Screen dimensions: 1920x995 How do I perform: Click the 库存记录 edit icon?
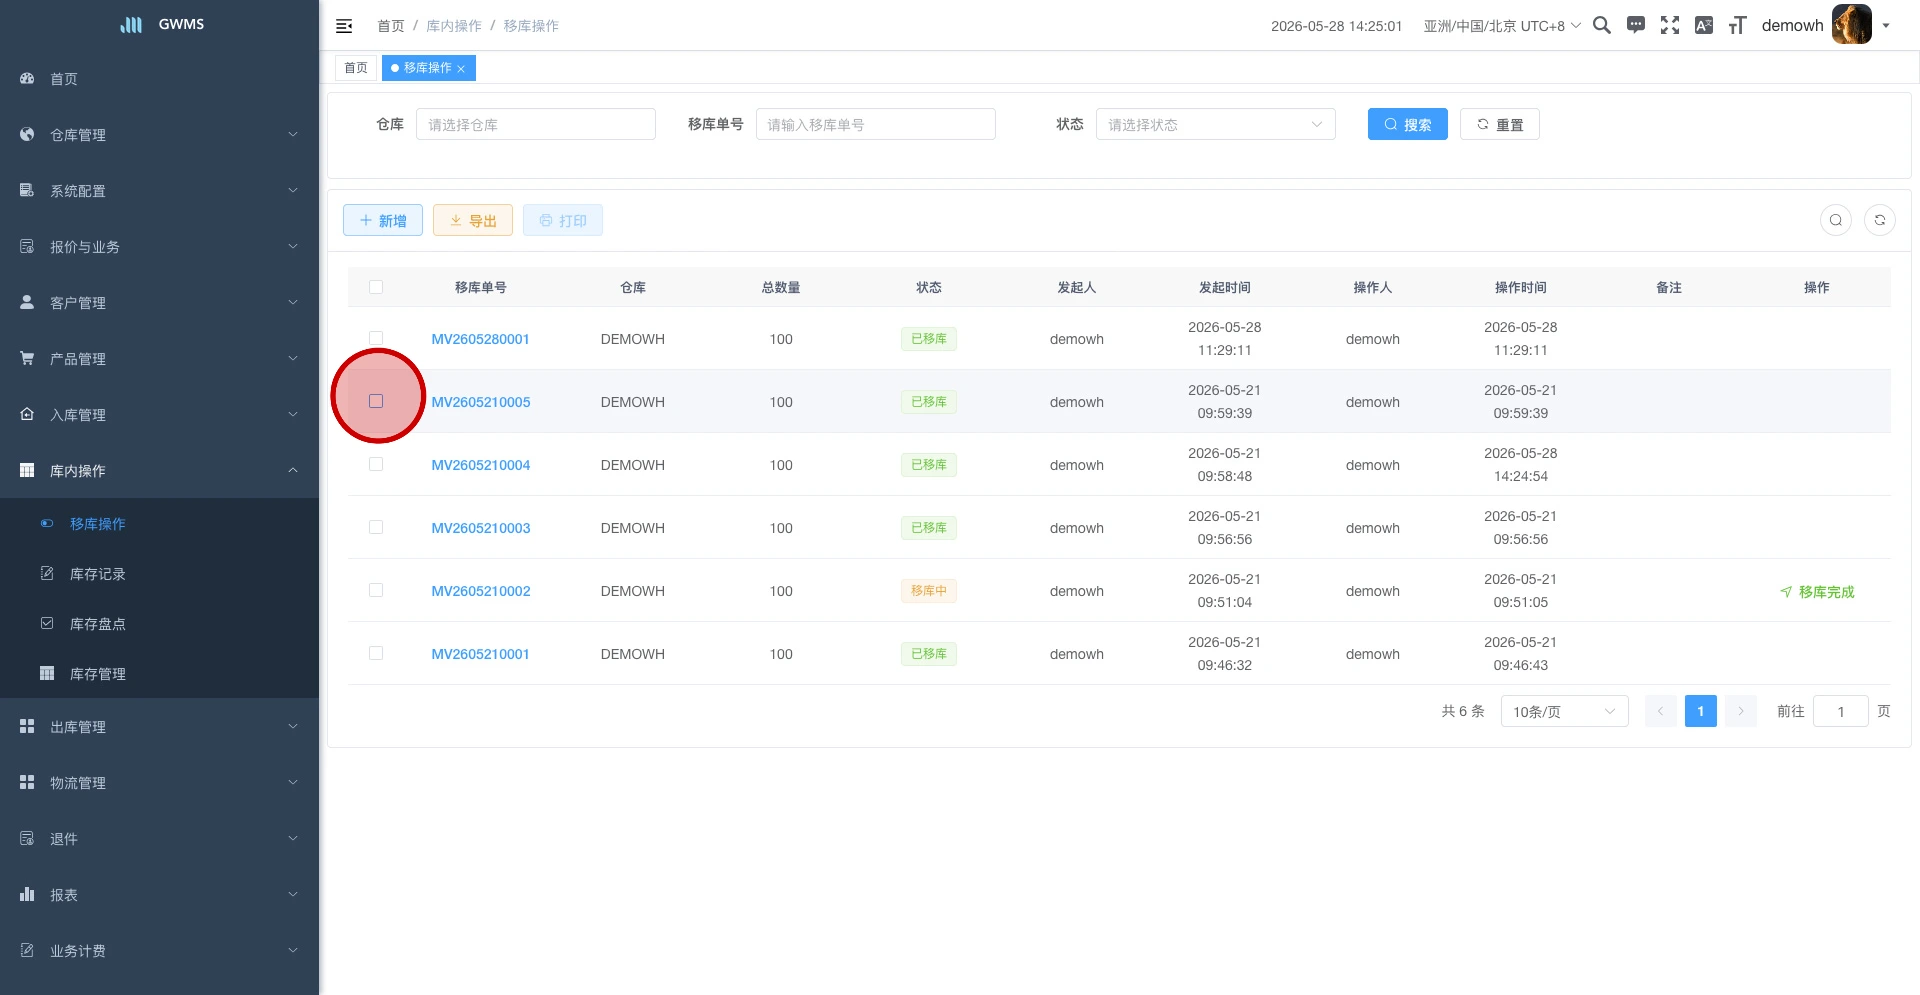(x=47, y=573)
